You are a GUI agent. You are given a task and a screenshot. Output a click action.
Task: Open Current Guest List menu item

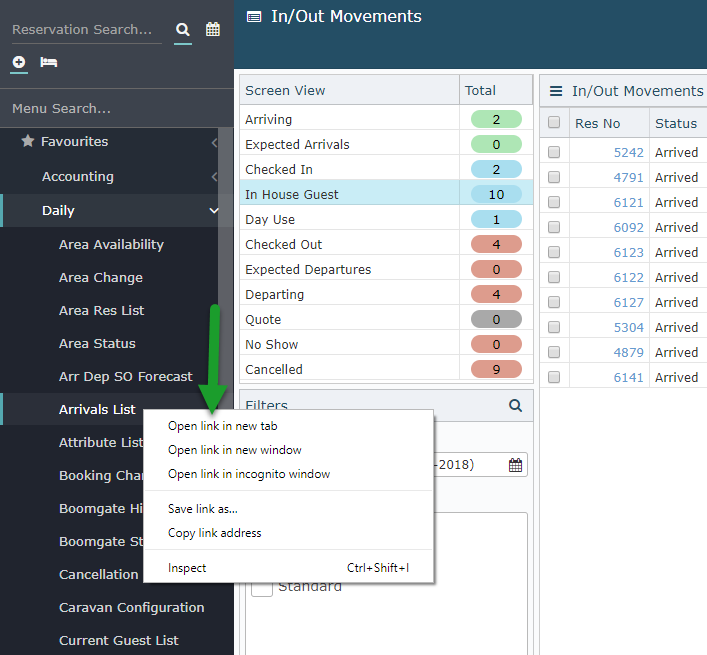click(119, 641)
